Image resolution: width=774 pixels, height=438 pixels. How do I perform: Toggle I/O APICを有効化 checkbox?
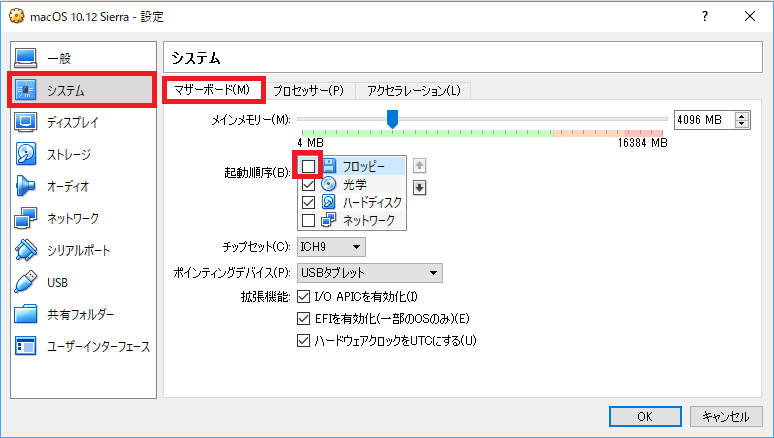pyautogui.click(x=303, y=297)
